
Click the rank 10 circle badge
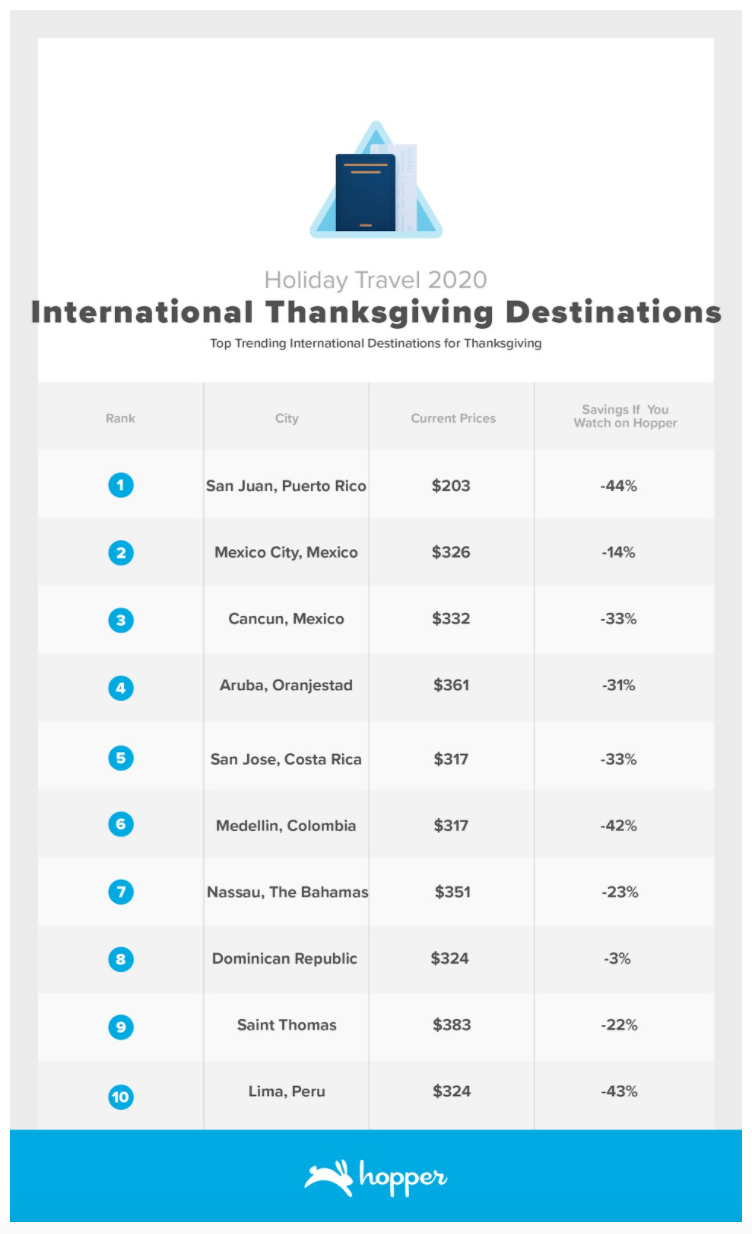click(121, 1097)
